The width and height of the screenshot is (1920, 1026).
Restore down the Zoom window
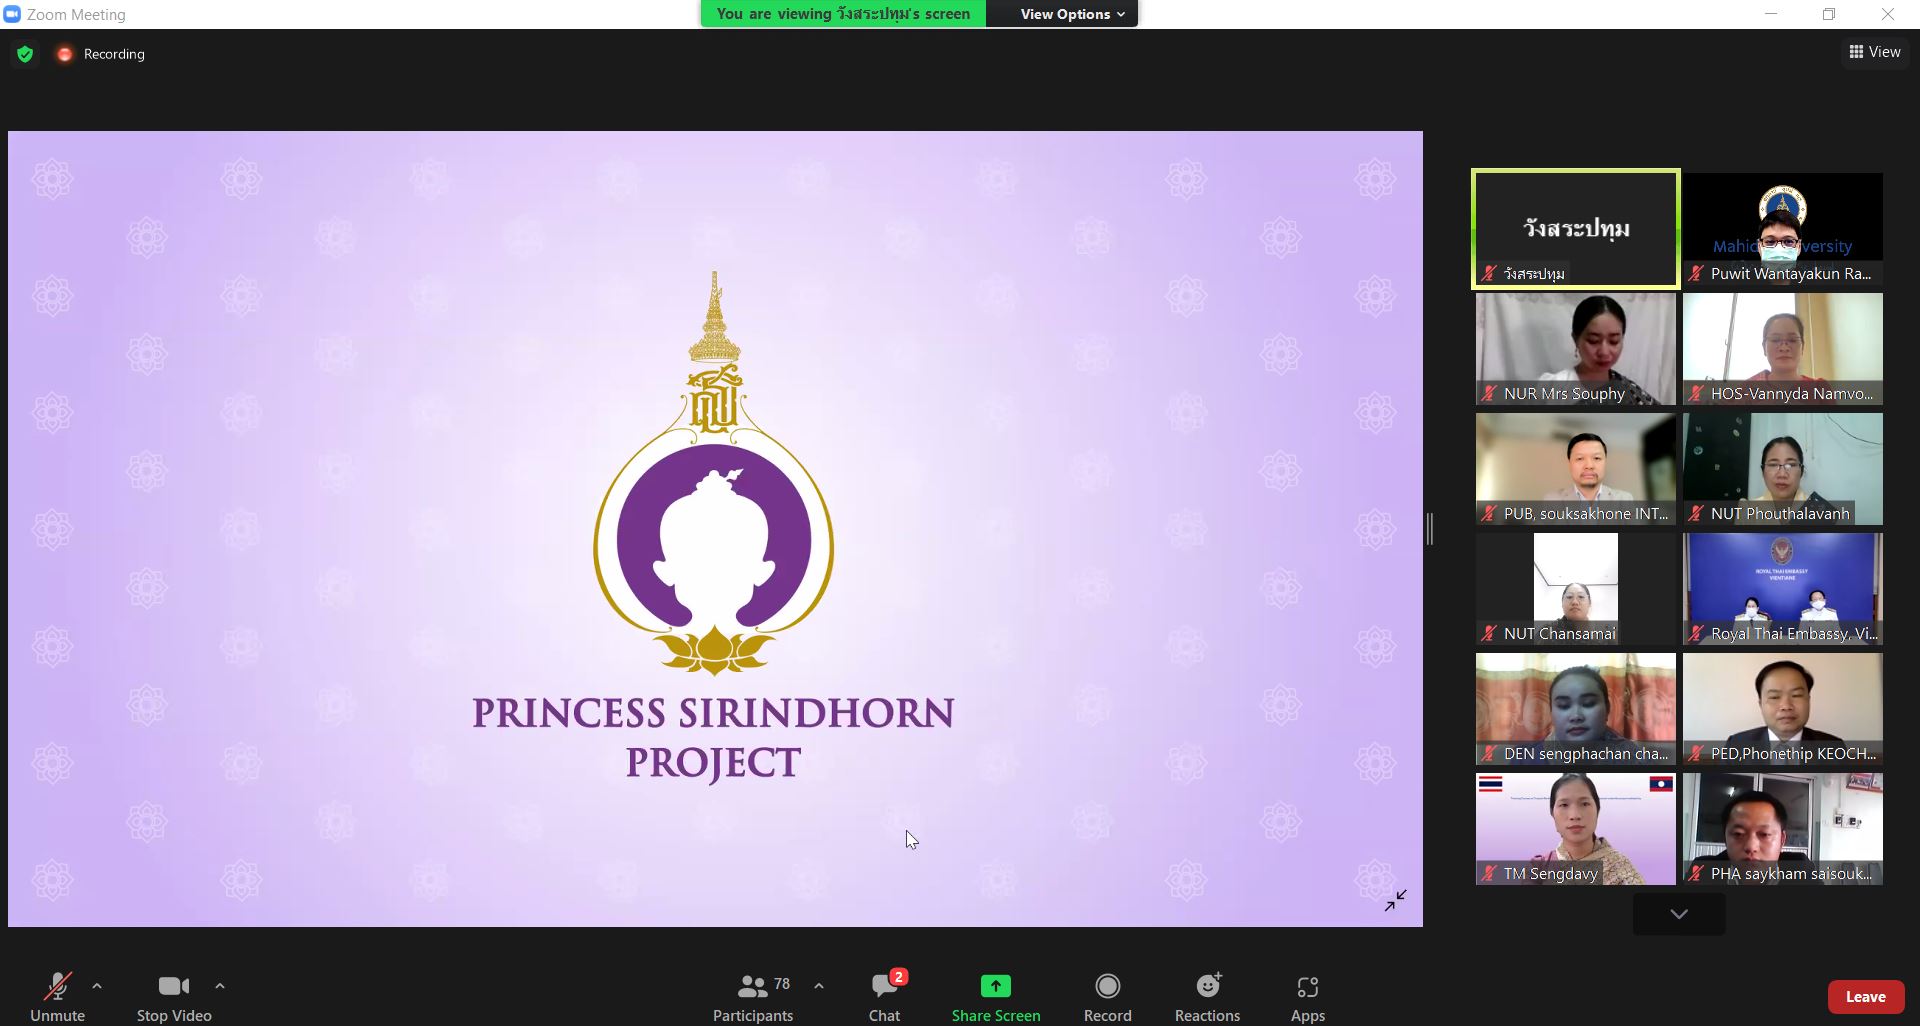click(x=1829, y=14)
